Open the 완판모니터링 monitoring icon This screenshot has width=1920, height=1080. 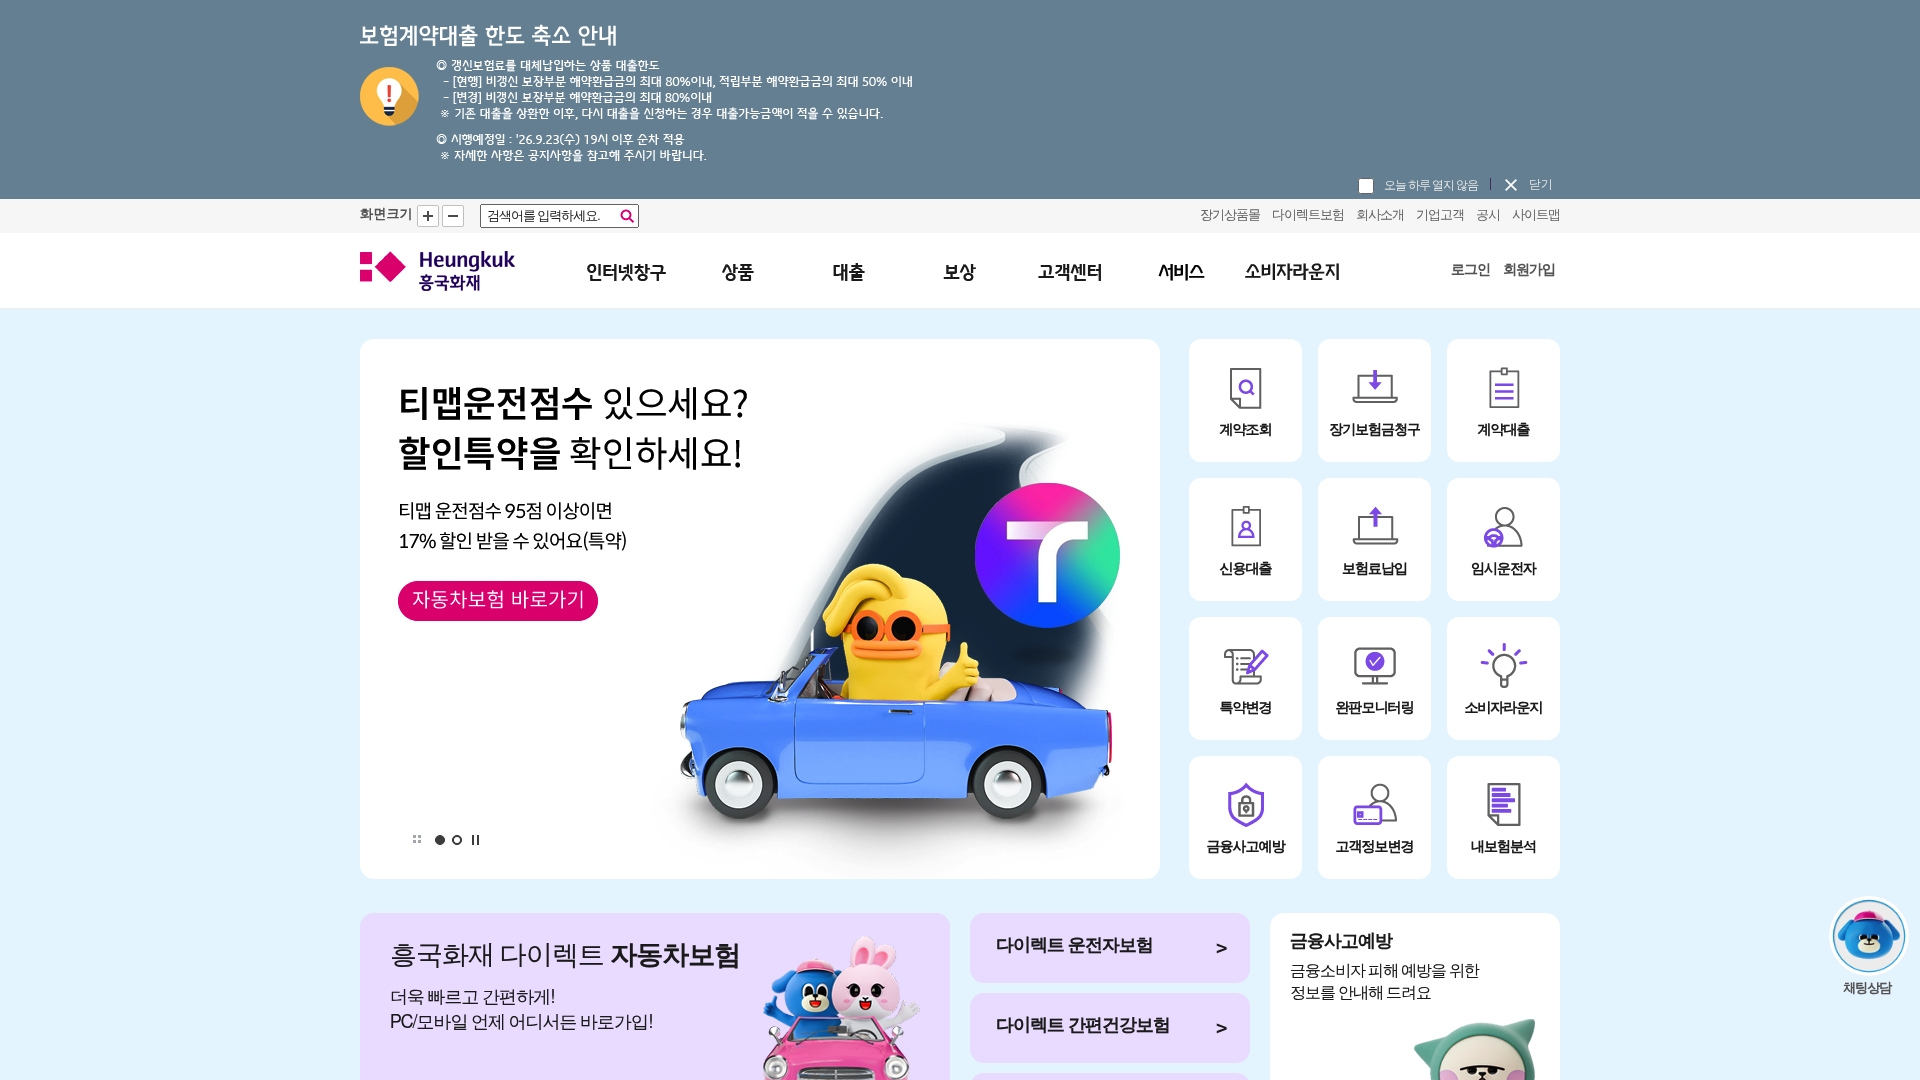1374,678
